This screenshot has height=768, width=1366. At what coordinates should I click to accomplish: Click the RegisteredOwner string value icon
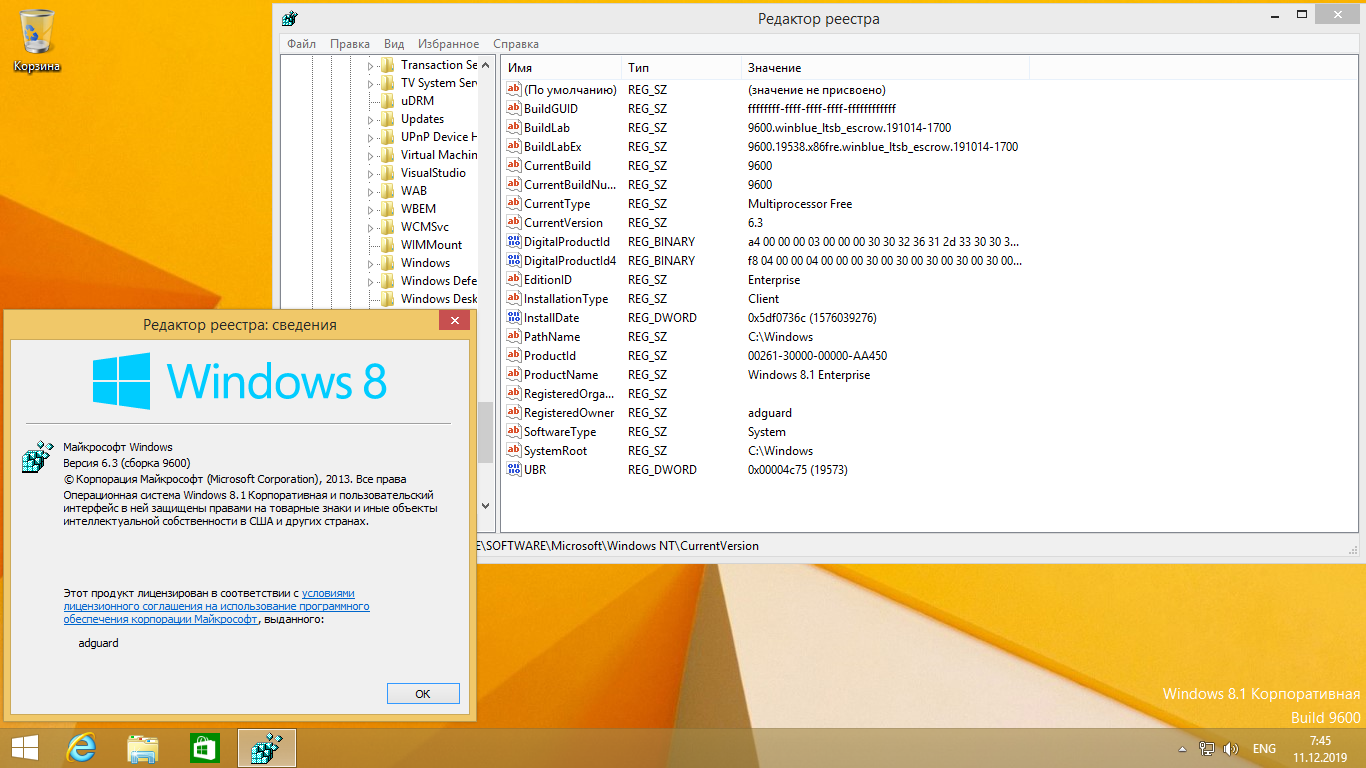coord(514,412)
